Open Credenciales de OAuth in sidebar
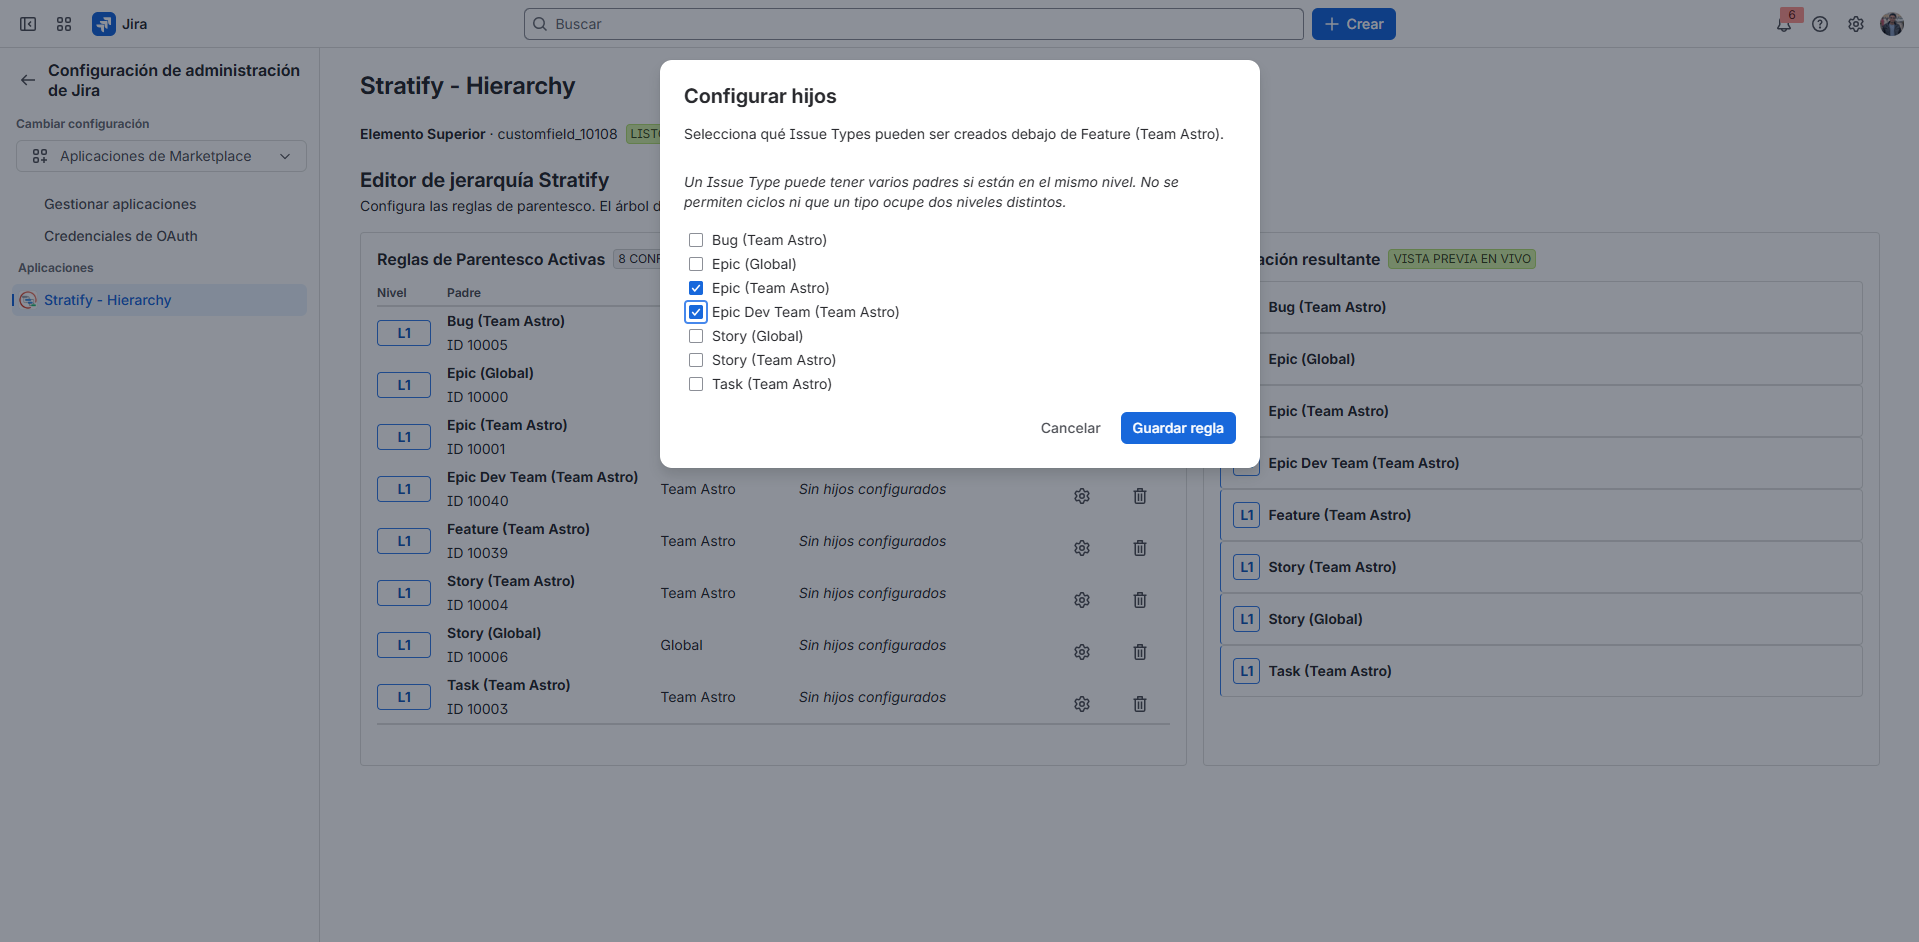The width and height of the screenshot is (1919, 942). (x=121, y=236)
